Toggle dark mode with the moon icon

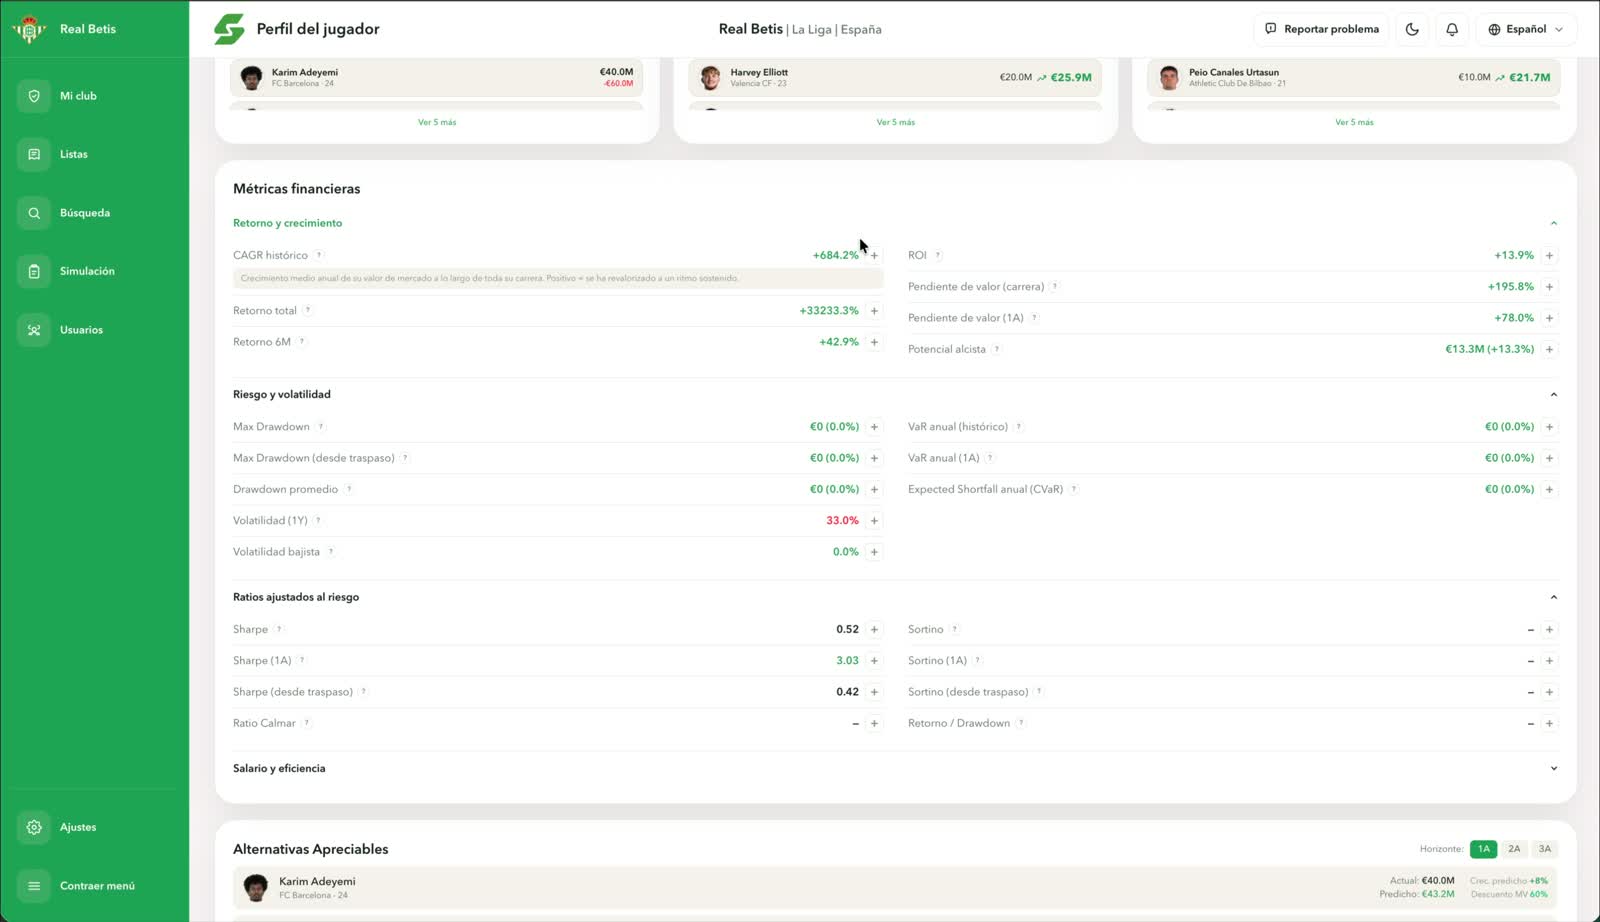click(x=1412, y=29)
